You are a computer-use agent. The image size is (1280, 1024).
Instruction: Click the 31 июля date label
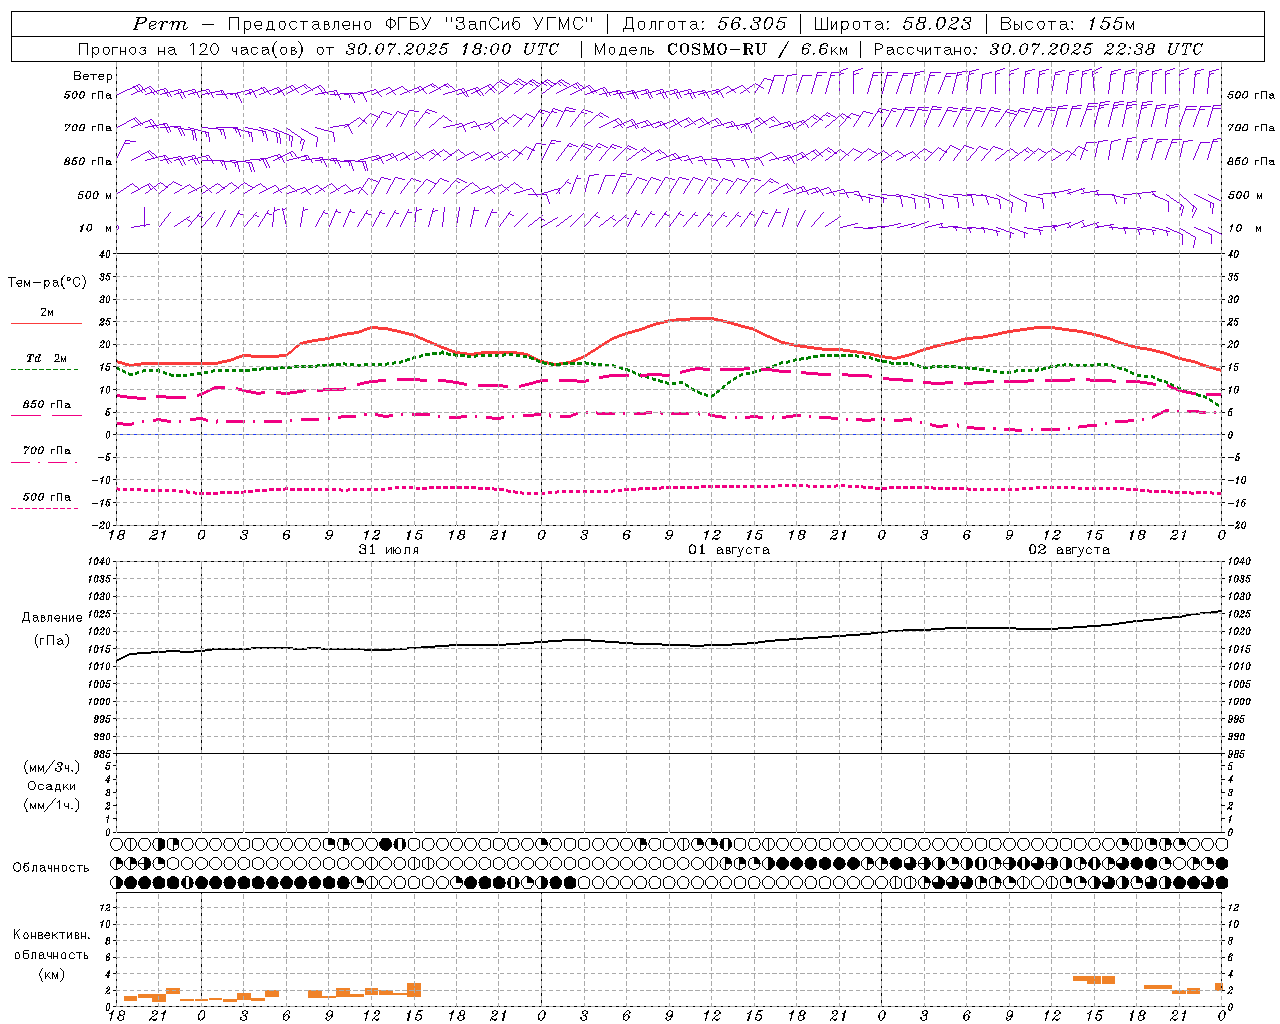pyautogui.click(x=389, y=550)
